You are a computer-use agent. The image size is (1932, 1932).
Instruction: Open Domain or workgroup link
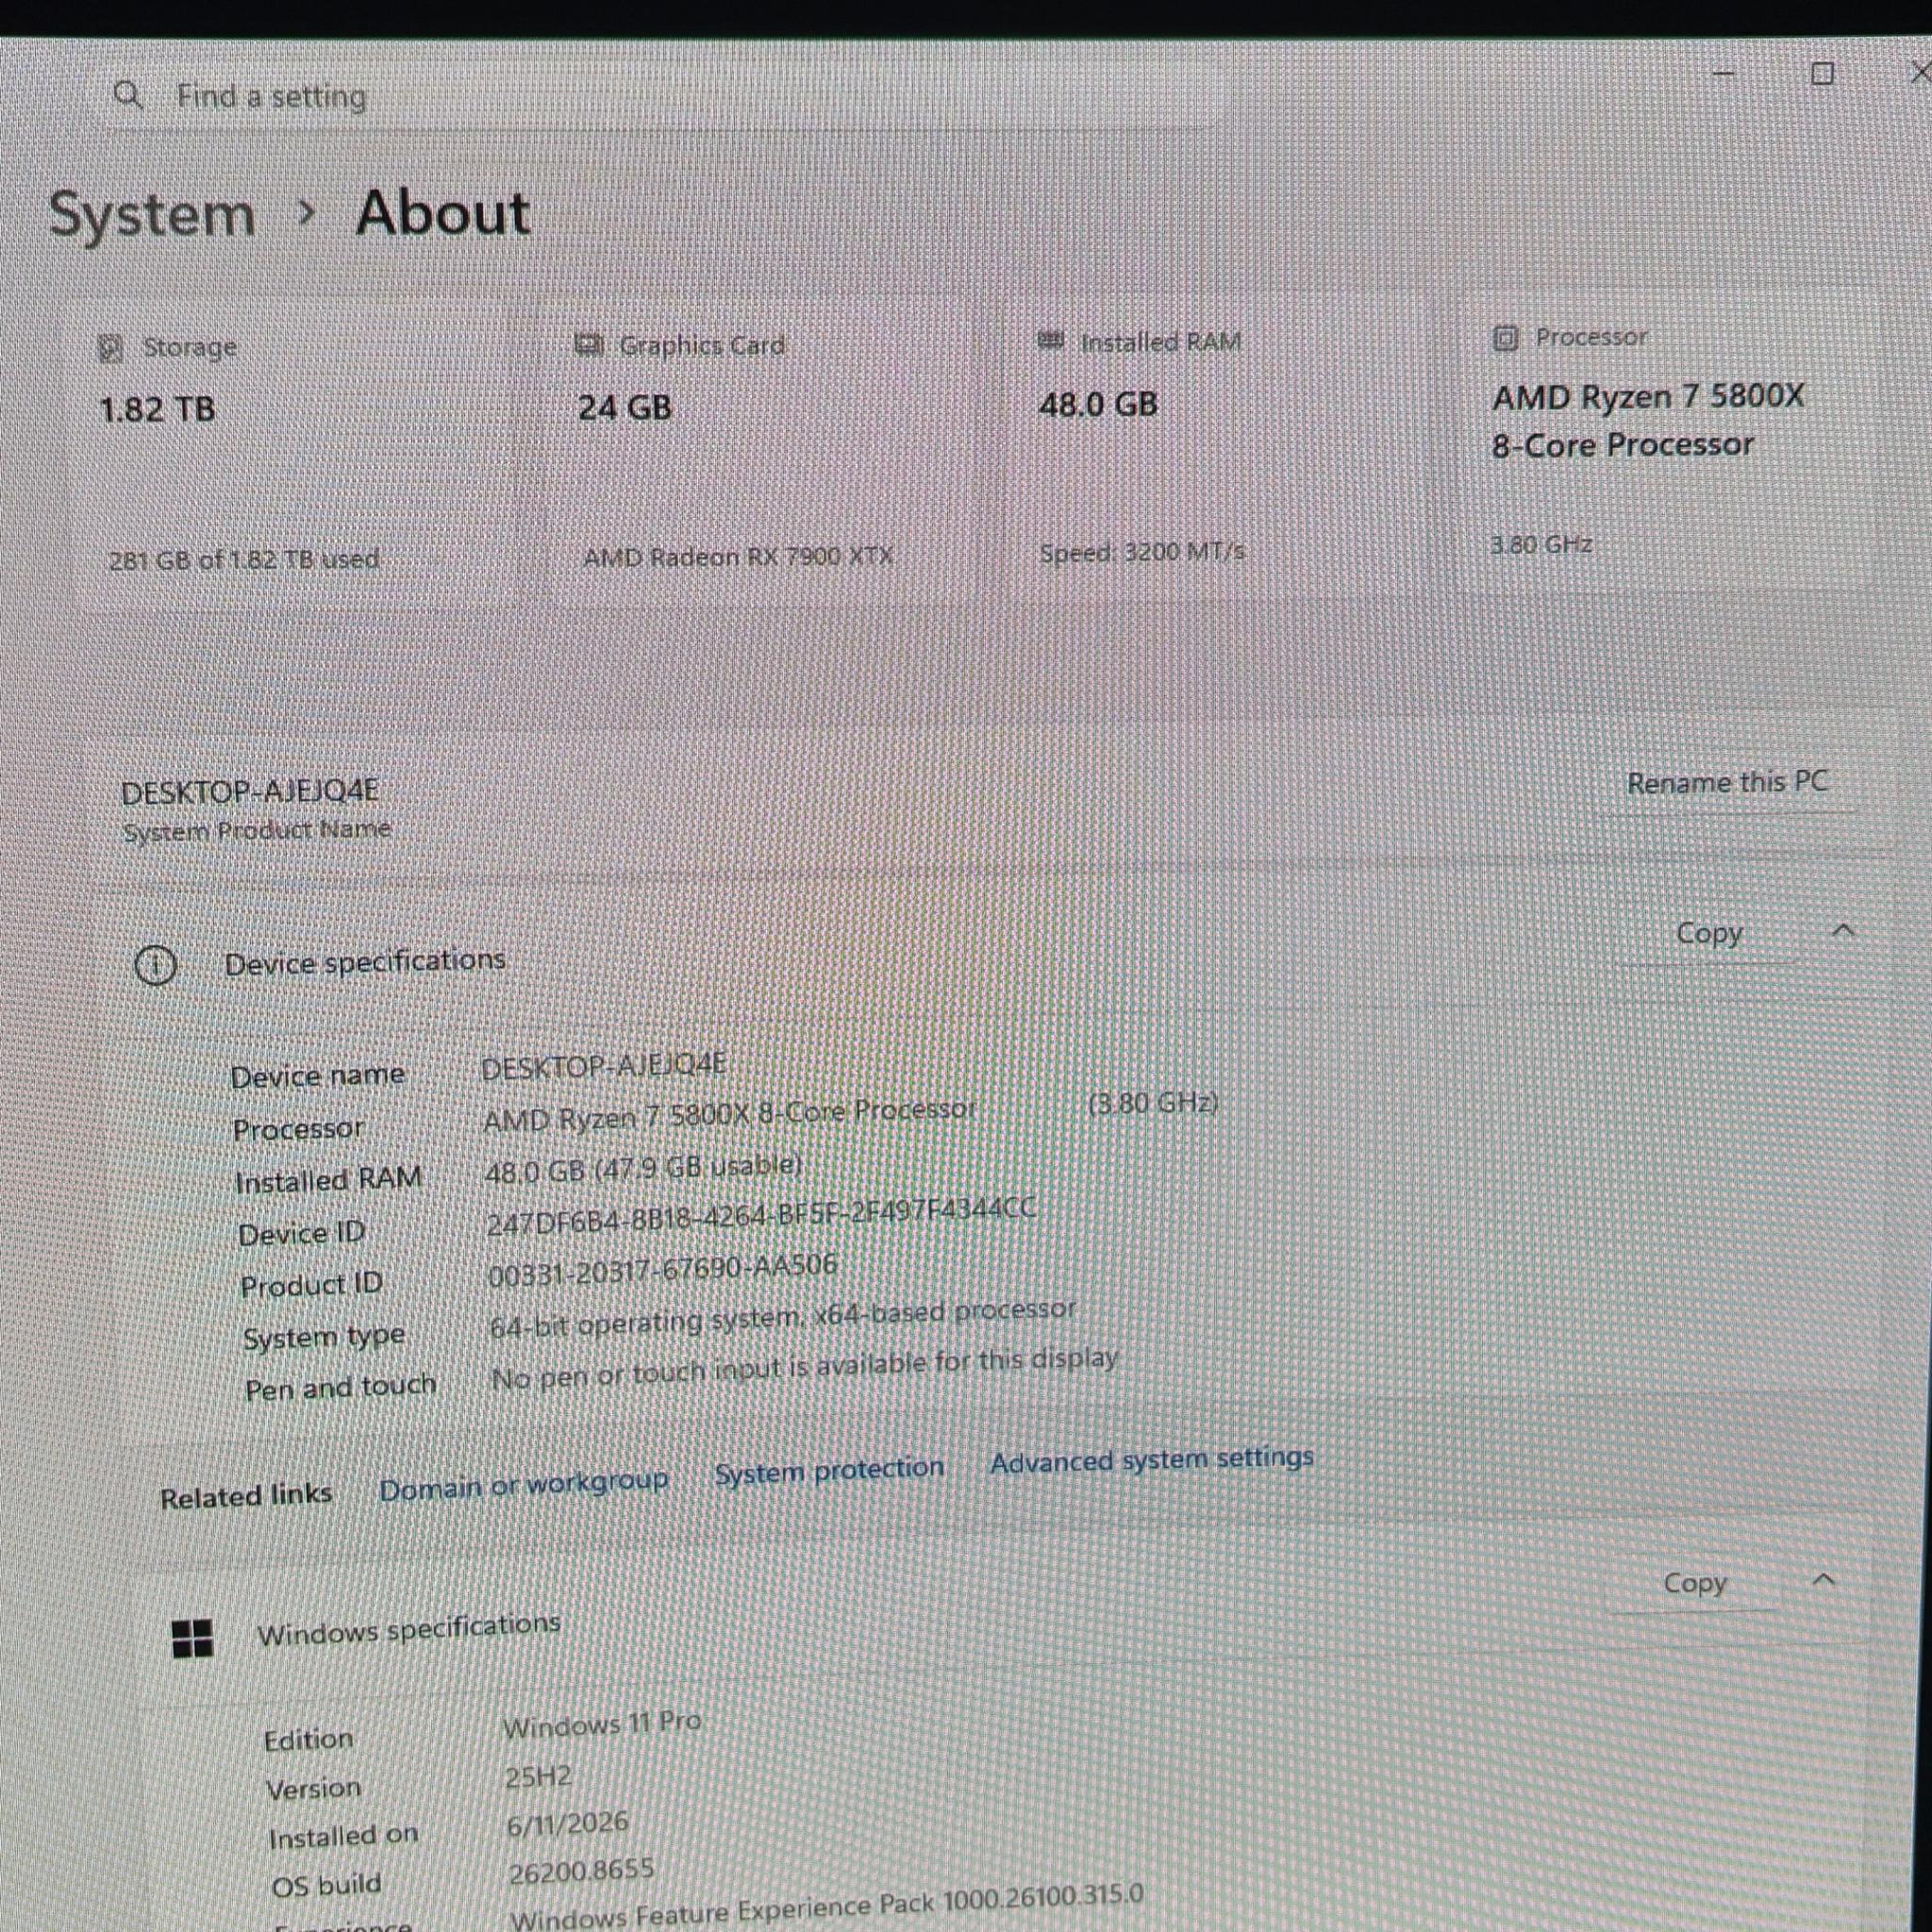pos(523,1485)
